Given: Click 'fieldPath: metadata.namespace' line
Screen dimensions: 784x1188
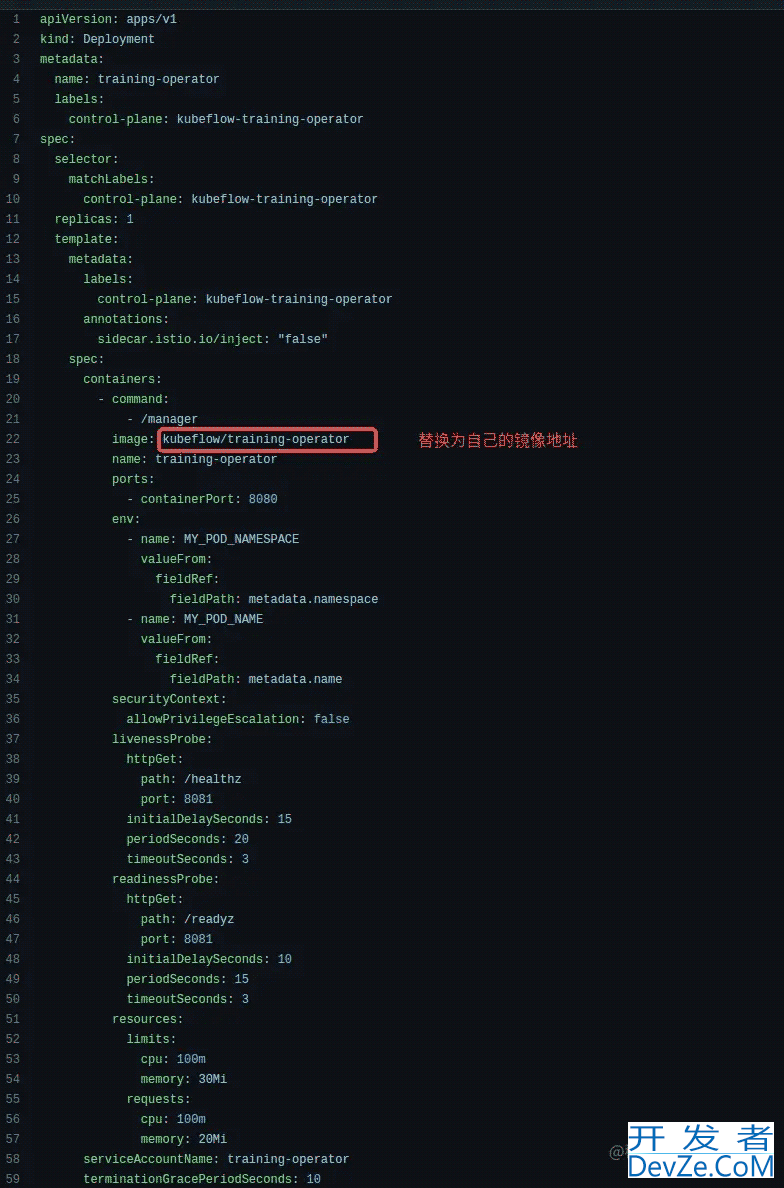Looking at the screenshot, I should click(x=273, y=599).
